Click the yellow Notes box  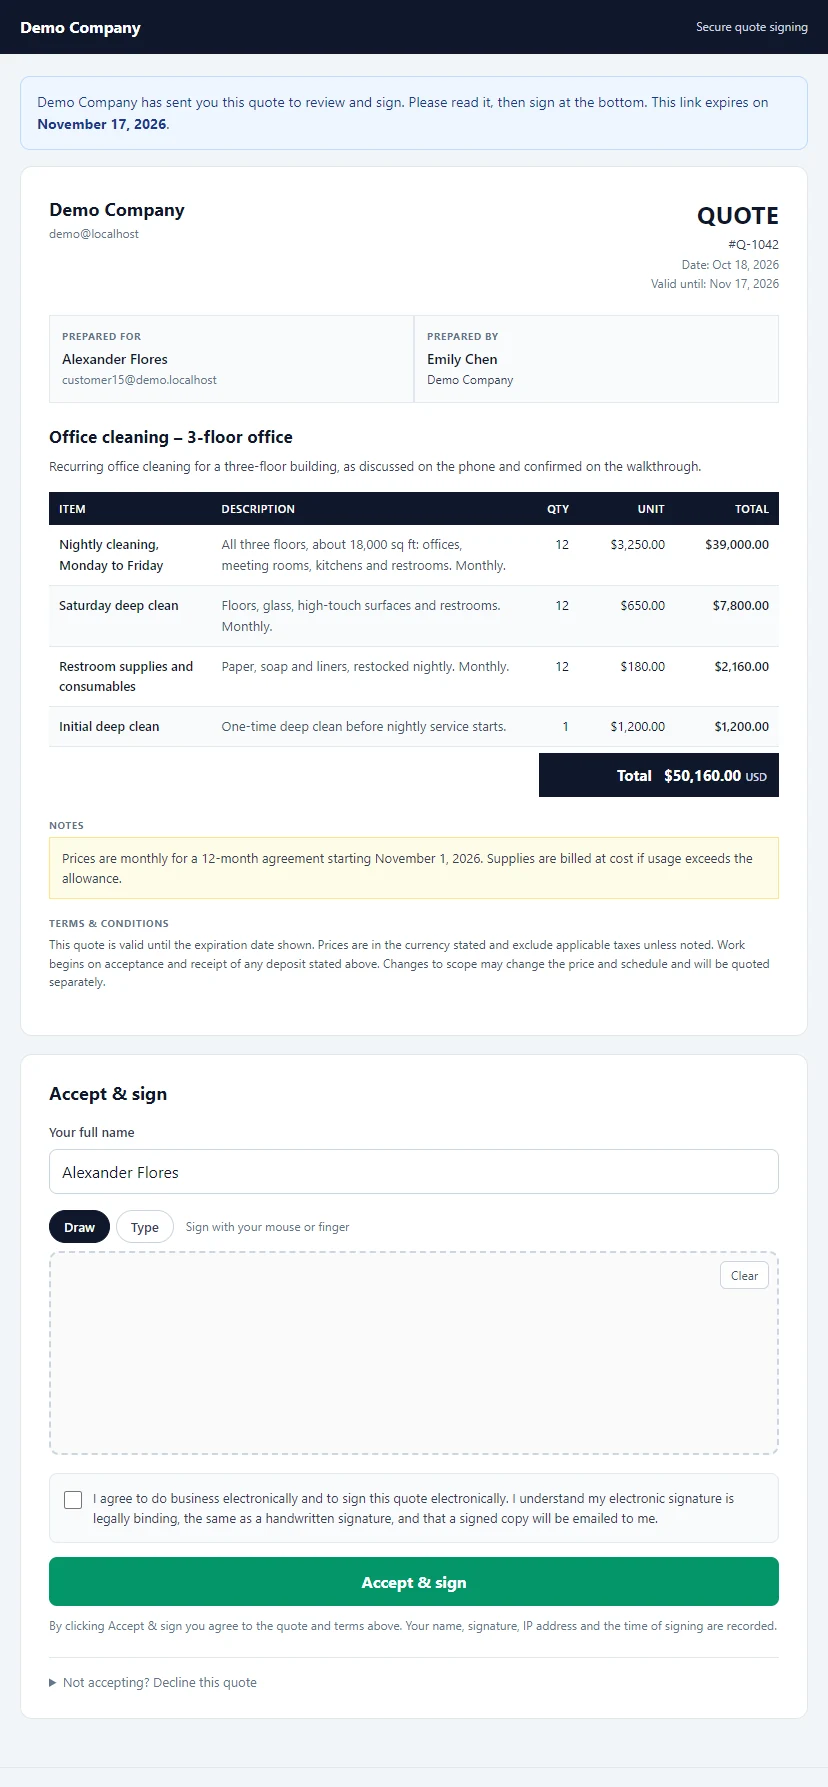point(414,868)
